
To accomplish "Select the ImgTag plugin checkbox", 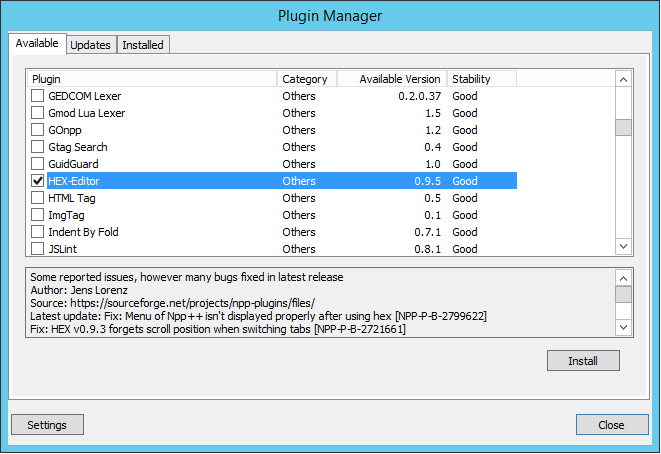I will [x=38, y=215].
